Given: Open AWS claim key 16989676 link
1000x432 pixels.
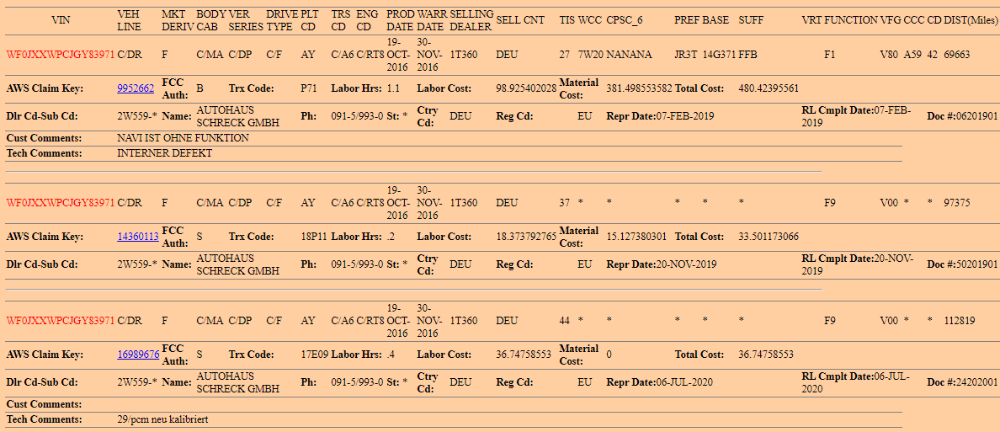Looking at the screenshot, I should click(137, 355).
